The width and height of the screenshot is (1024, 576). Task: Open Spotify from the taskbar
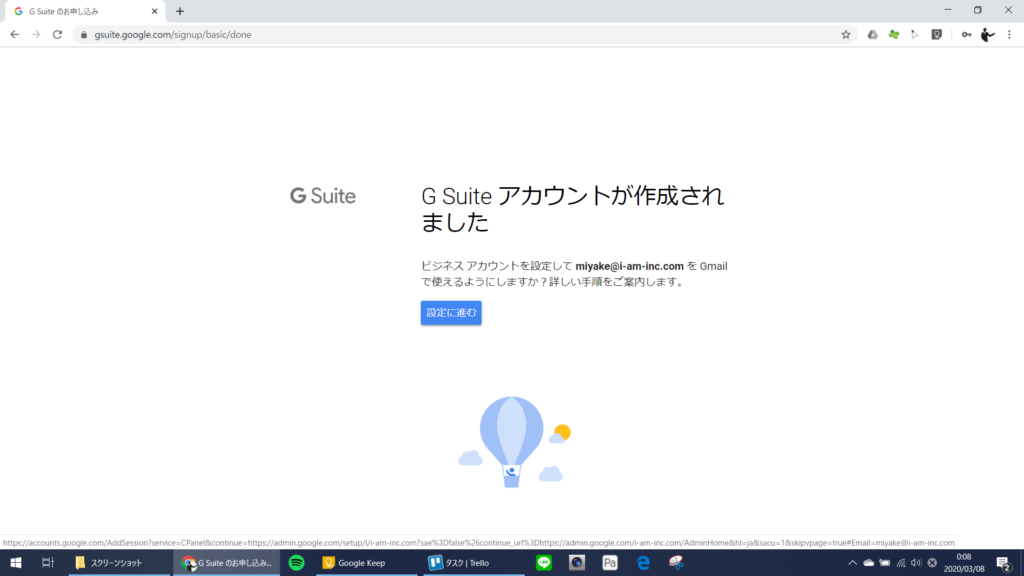[x=296, y=563]
